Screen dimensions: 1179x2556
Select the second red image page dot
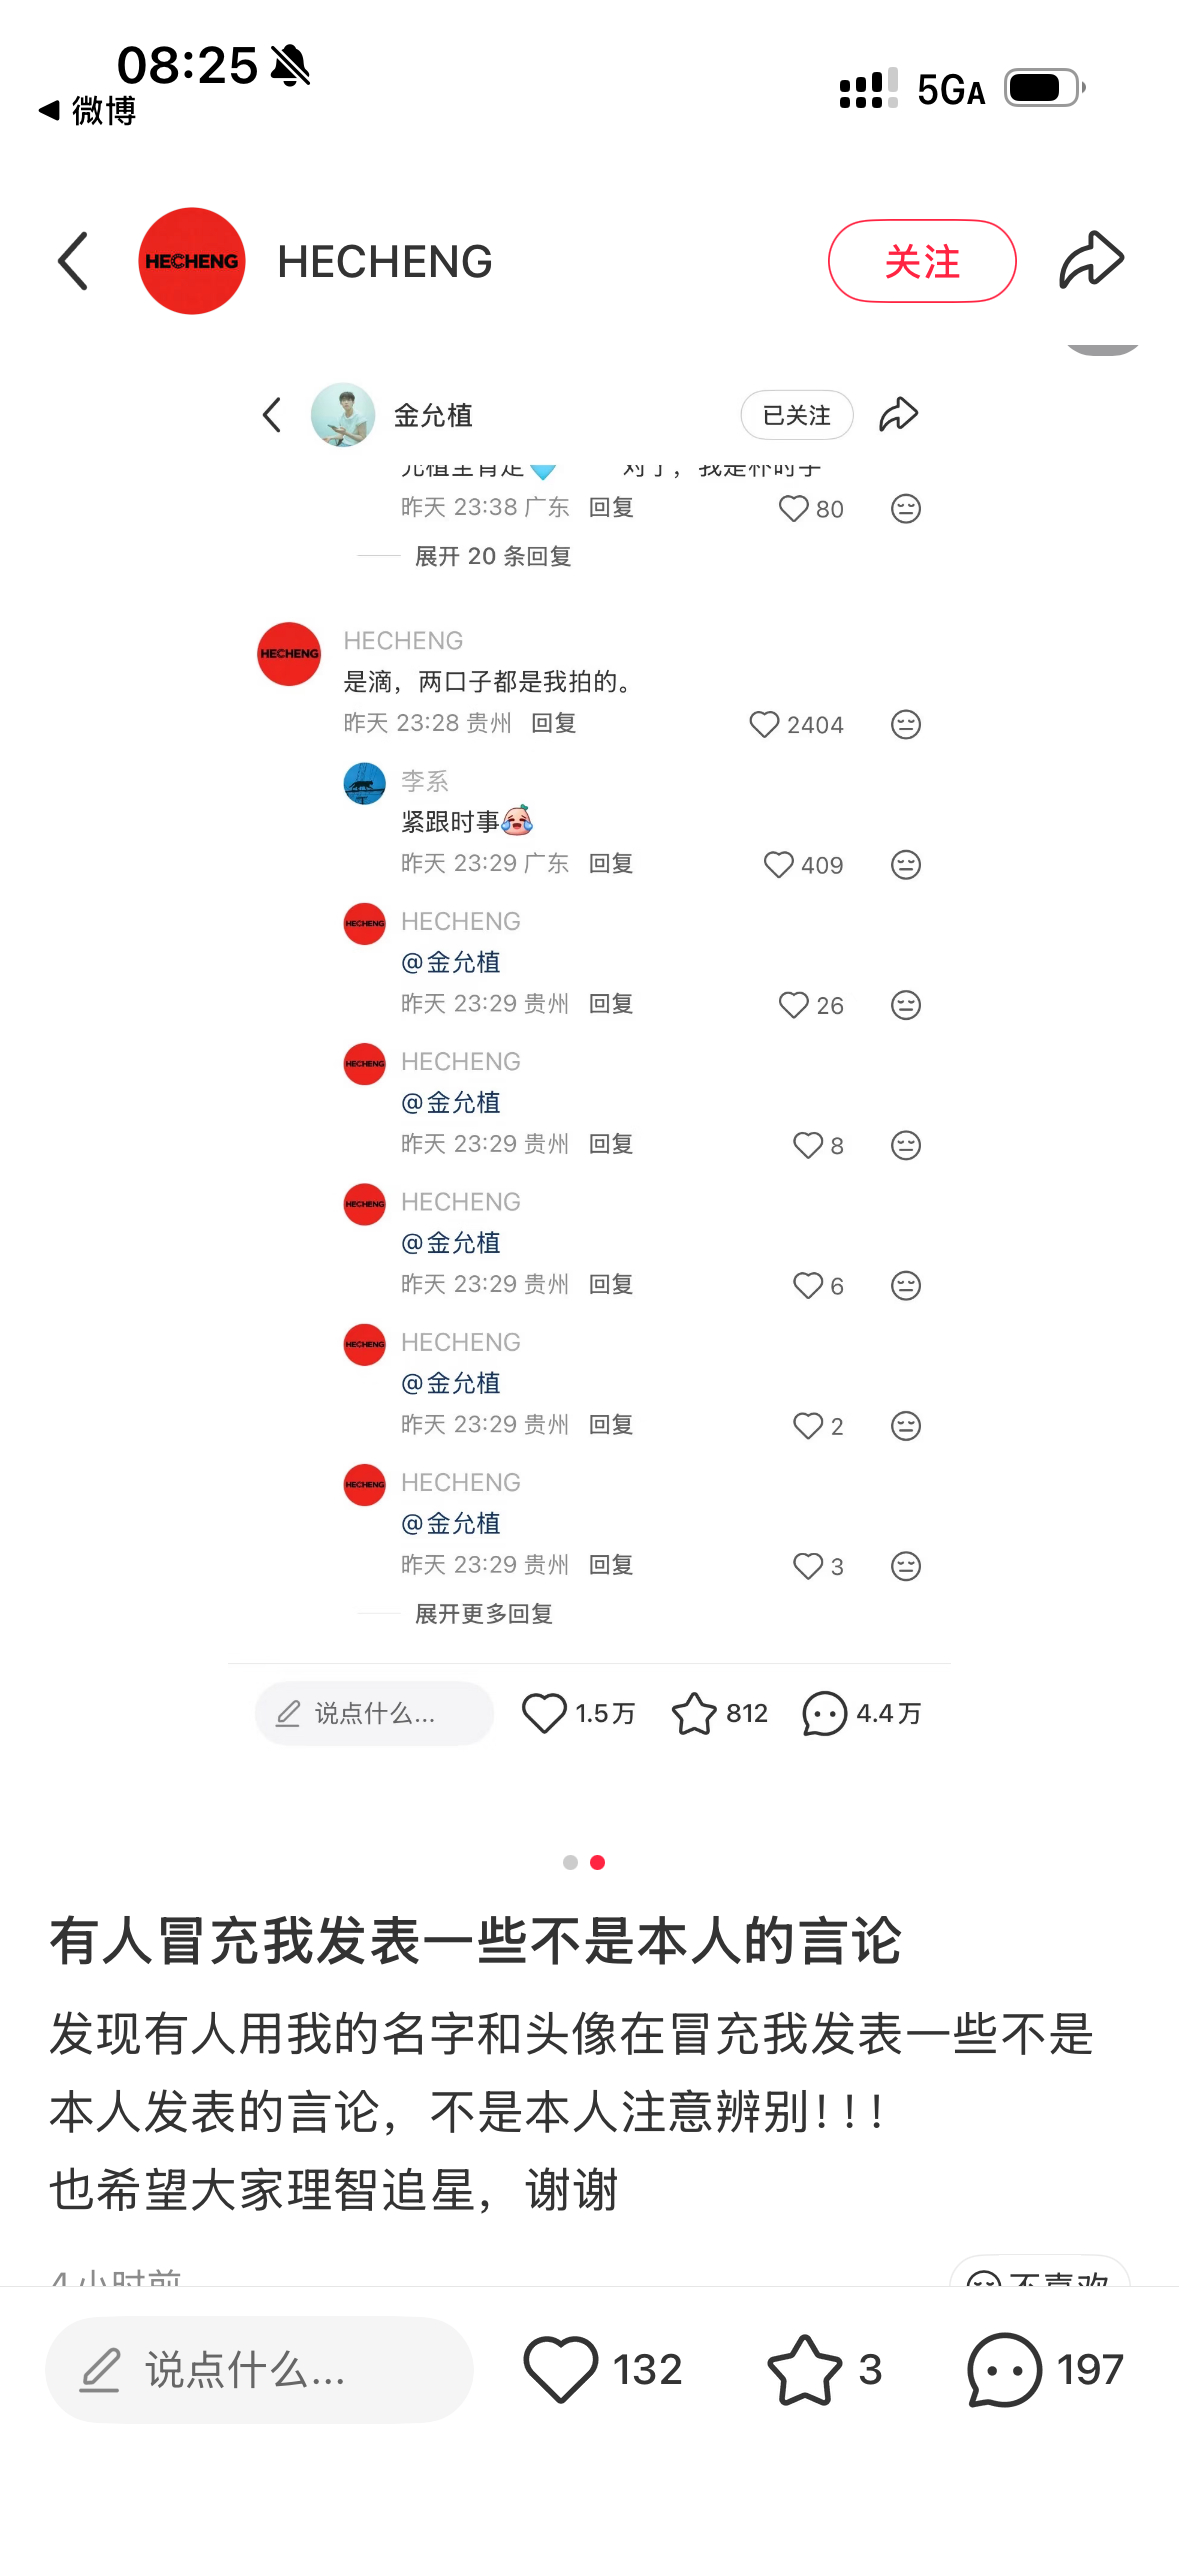pyautogui.click(x=597, y=1862)
